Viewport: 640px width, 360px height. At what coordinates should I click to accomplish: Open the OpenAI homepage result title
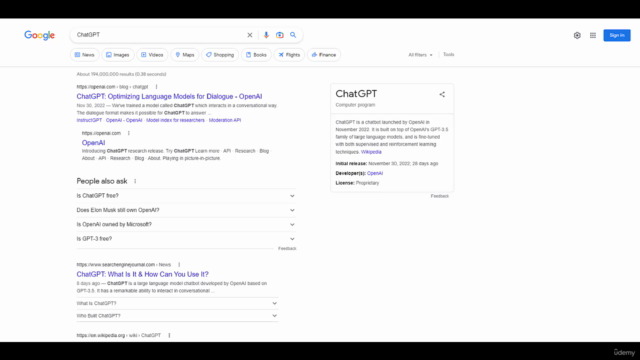click(x=93, y=142)
